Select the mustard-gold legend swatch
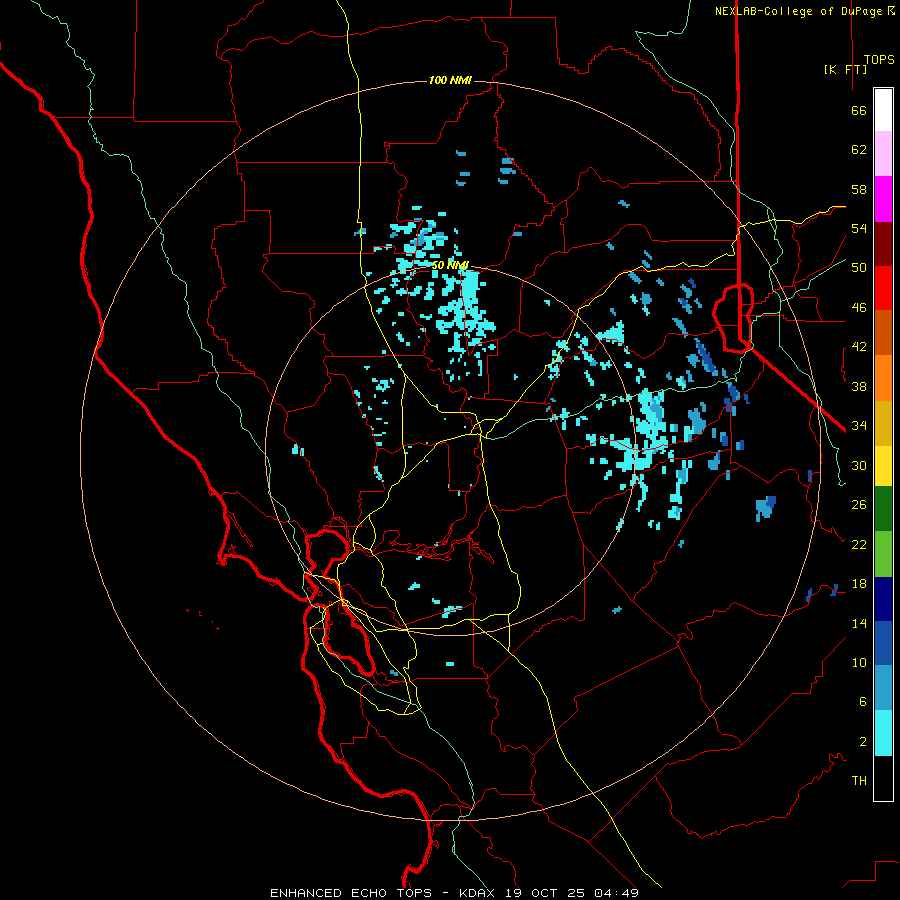 883,423
